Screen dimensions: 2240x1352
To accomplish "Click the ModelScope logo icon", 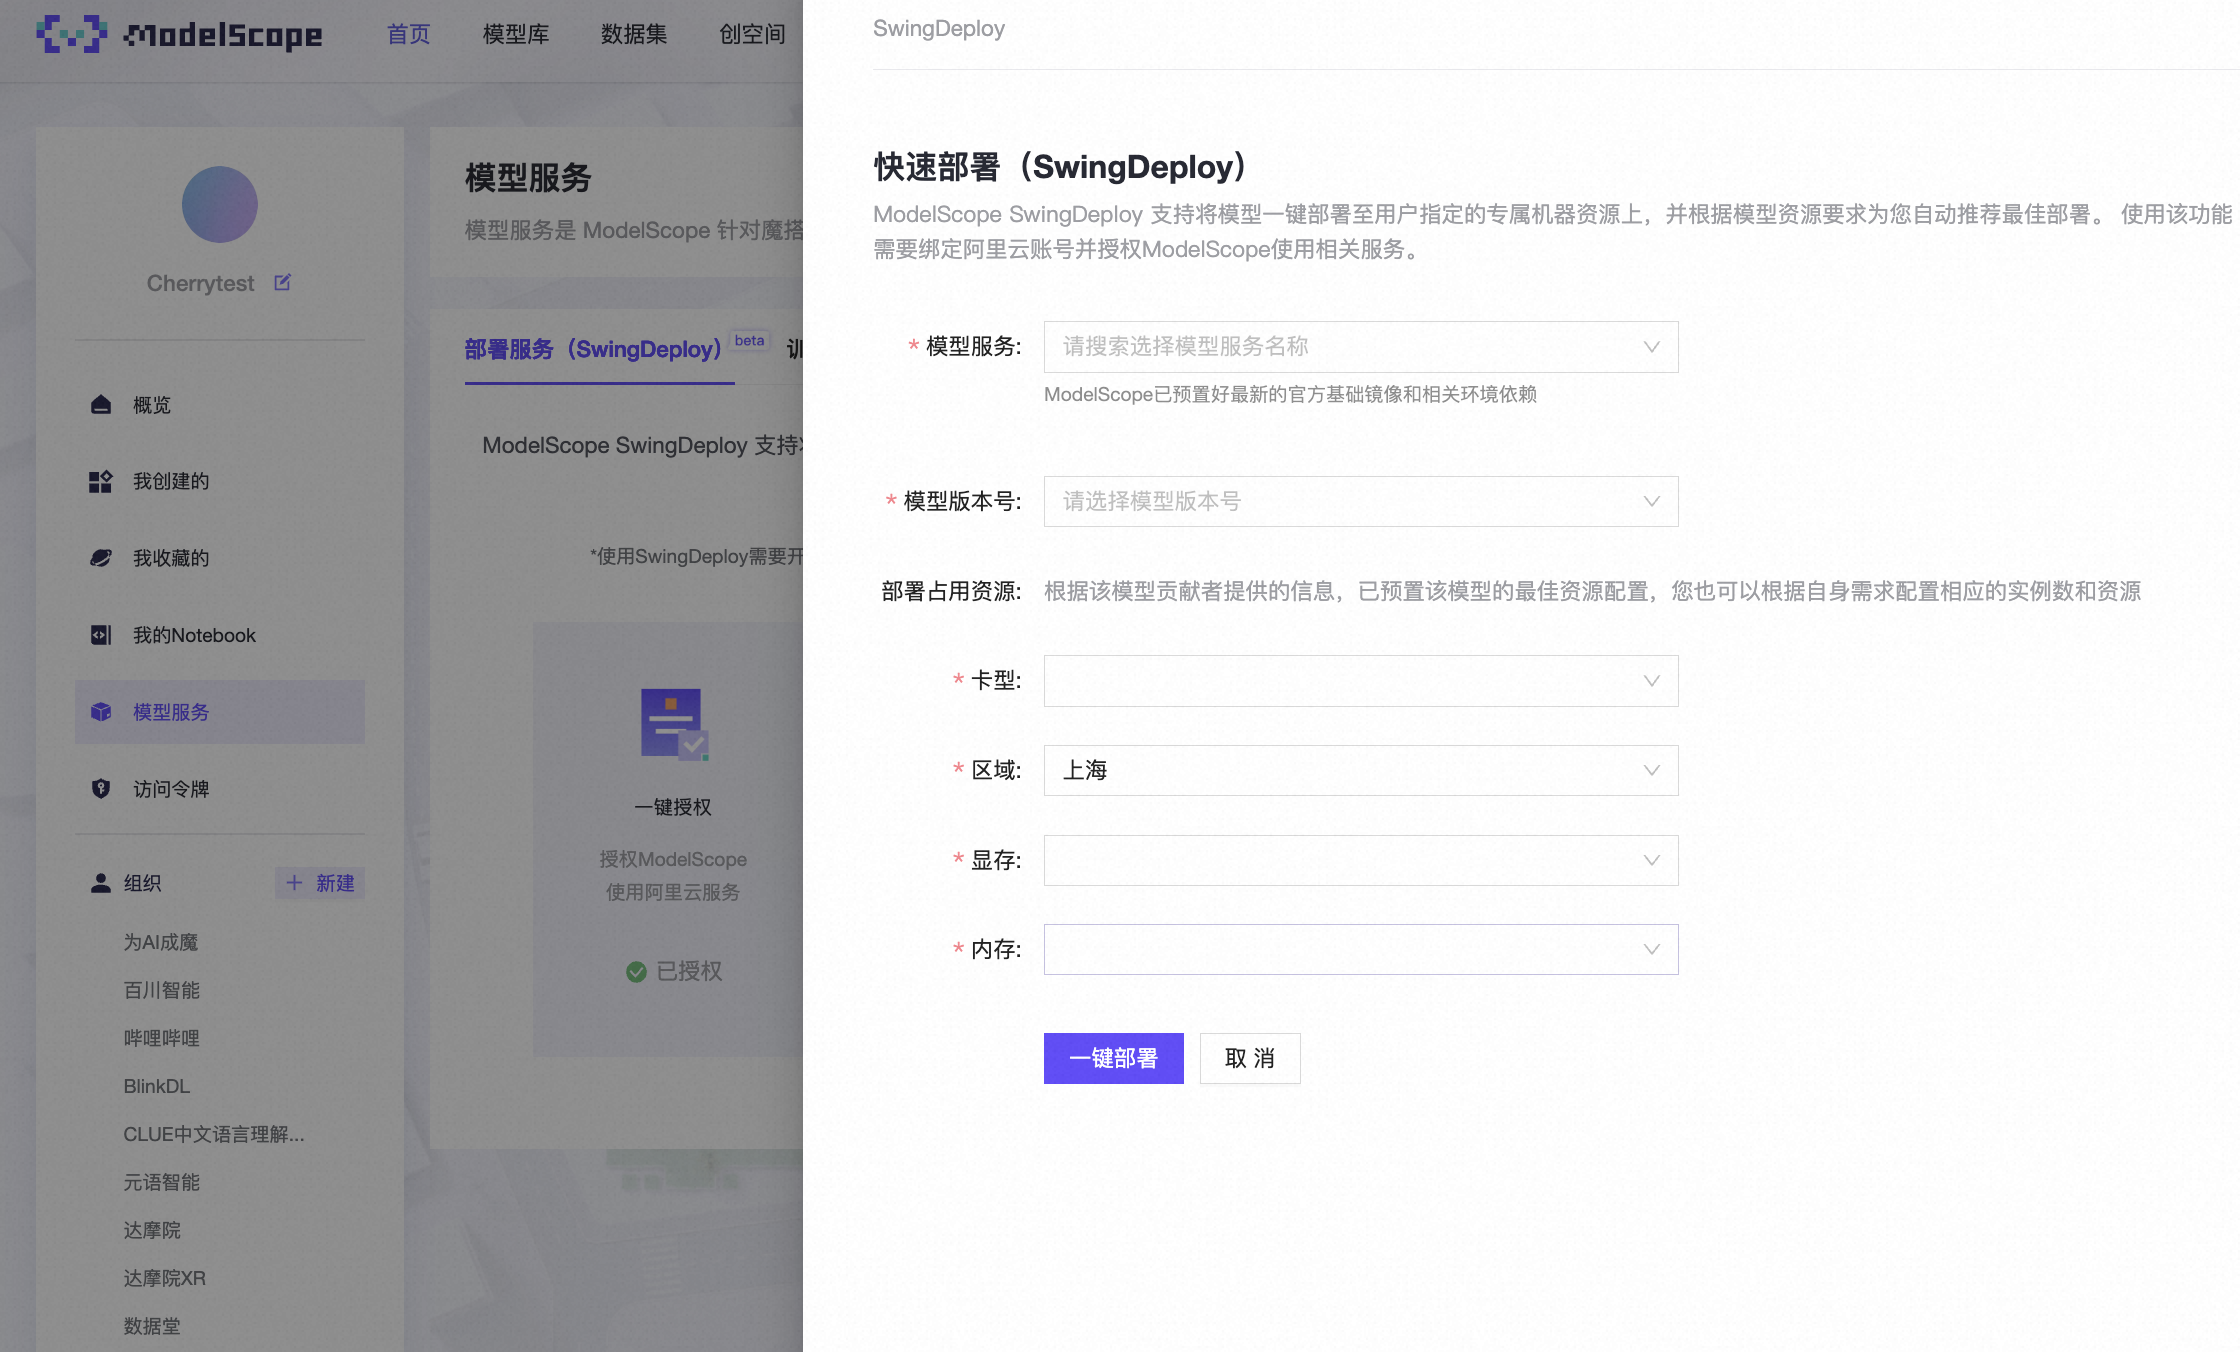I will coord(71,34).
